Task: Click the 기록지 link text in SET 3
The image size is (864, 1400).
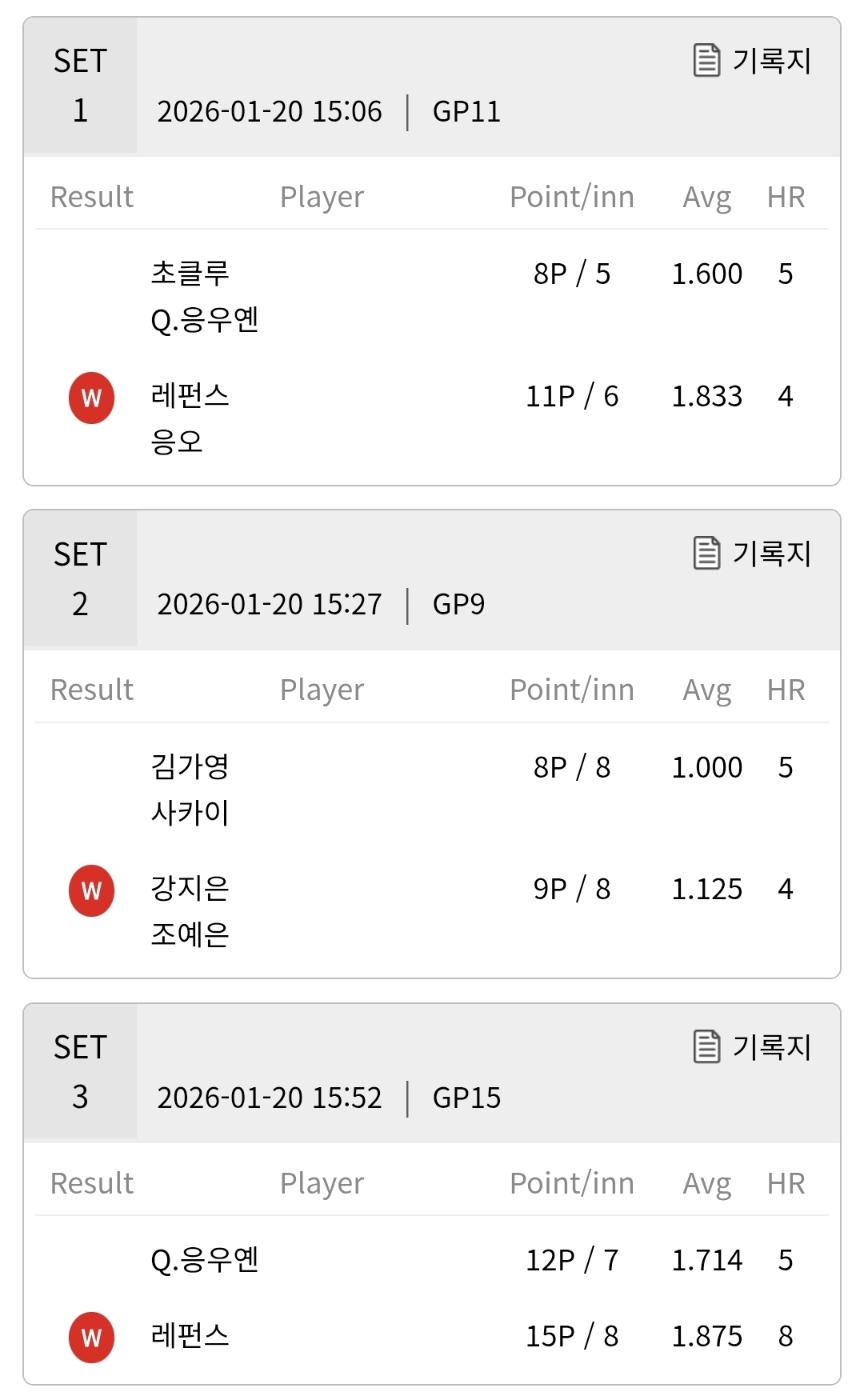Action: [772, 1046]
